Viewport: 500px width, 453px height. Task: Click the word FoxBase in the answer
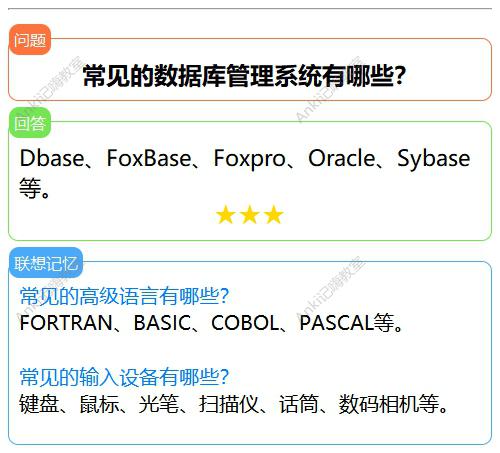point(149,158)
